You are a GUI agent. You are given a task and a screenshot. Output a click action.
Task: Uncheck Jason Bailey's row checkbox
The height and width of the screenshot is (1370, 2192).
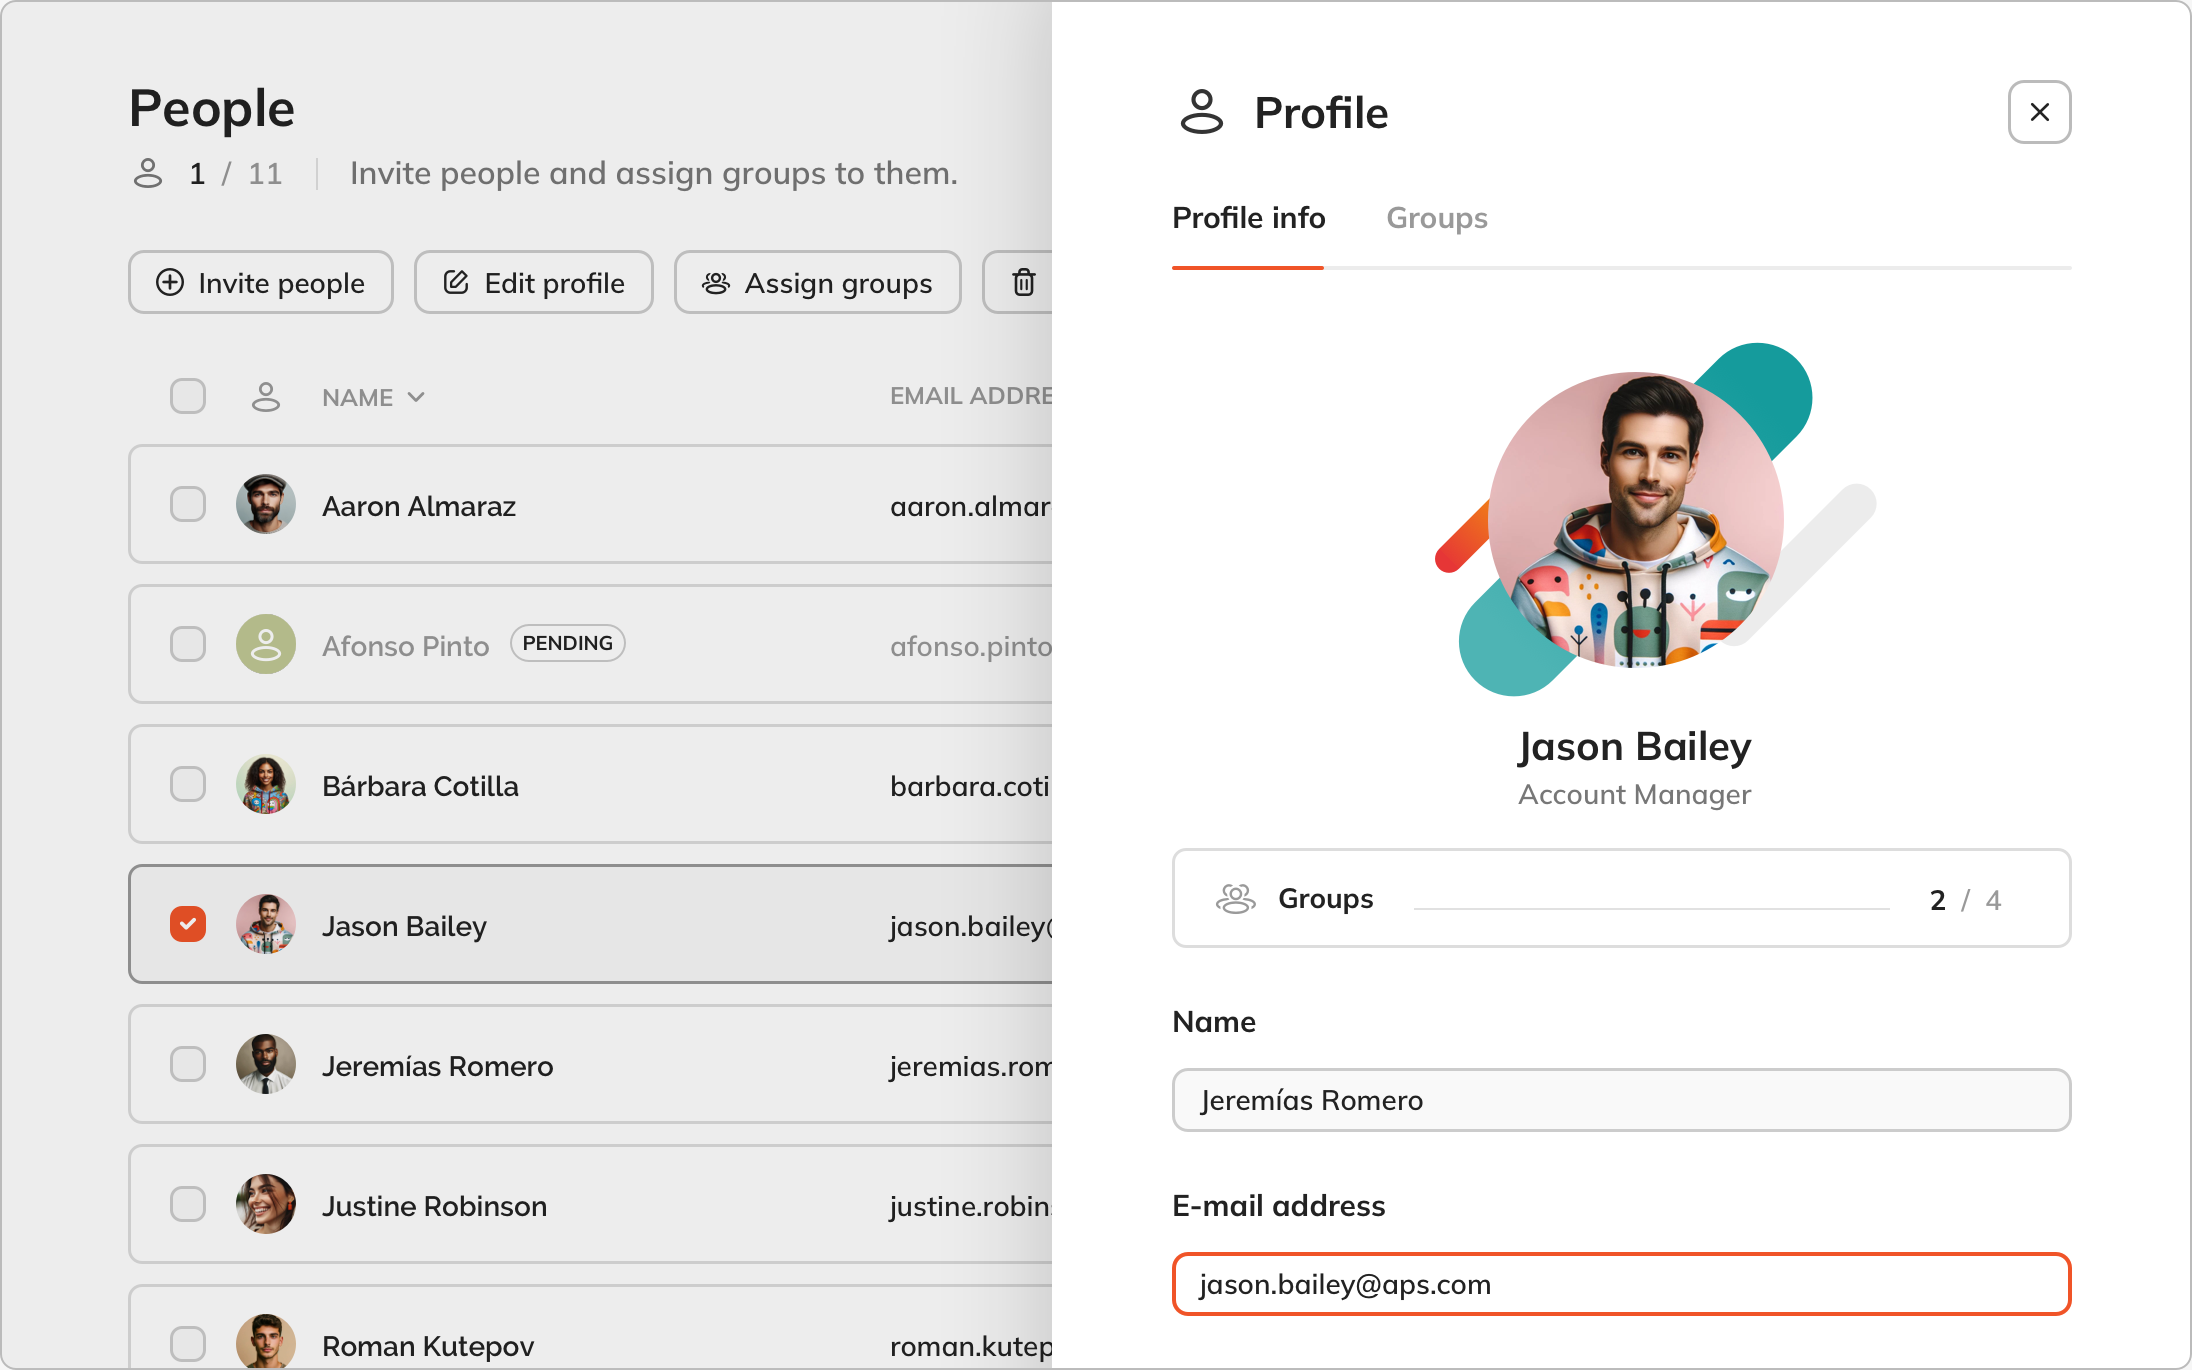[188, 925]
